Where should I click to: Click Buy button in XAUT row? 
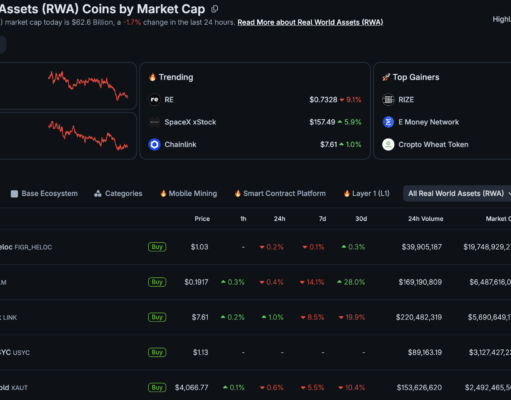157,387
